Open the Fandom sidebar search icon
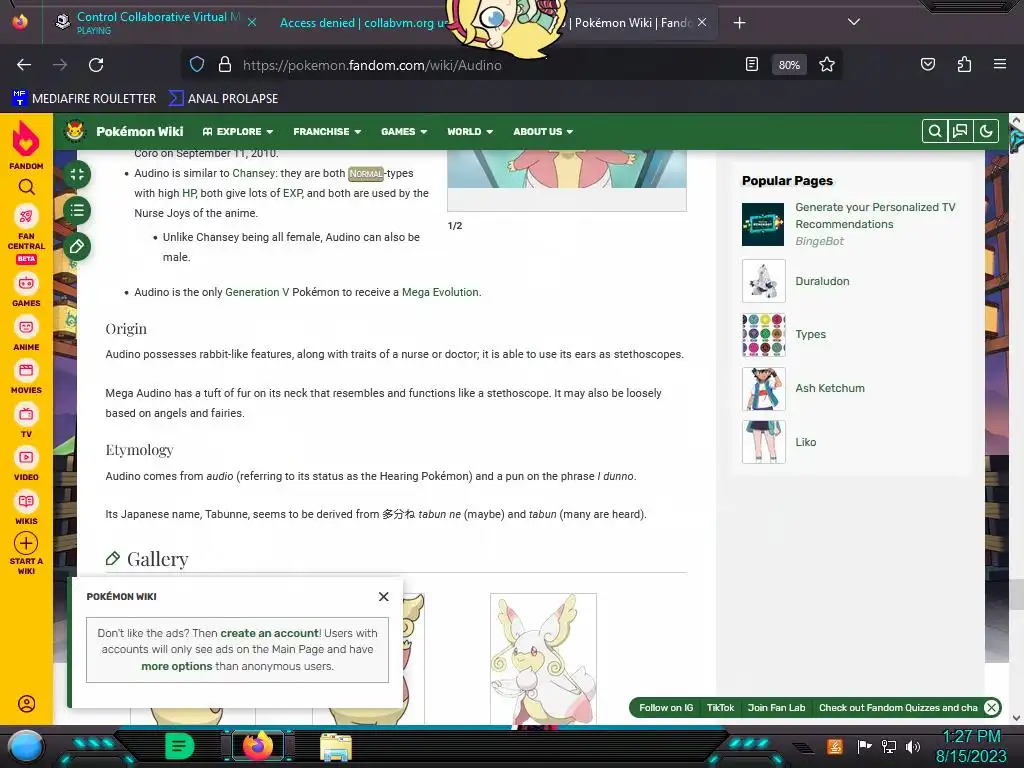The image size is (1024, 768). 26,187
